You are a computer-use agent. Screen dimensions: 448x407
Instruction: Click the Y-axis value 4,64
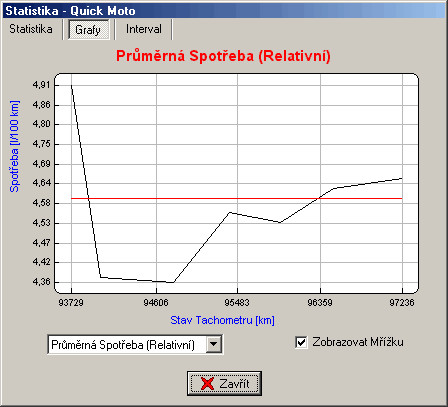click(x=41, y=183)
